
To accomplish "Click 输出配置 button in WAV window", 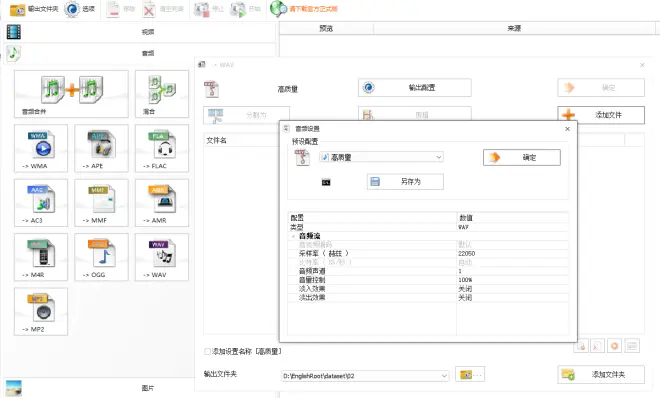I will (415, 88).
